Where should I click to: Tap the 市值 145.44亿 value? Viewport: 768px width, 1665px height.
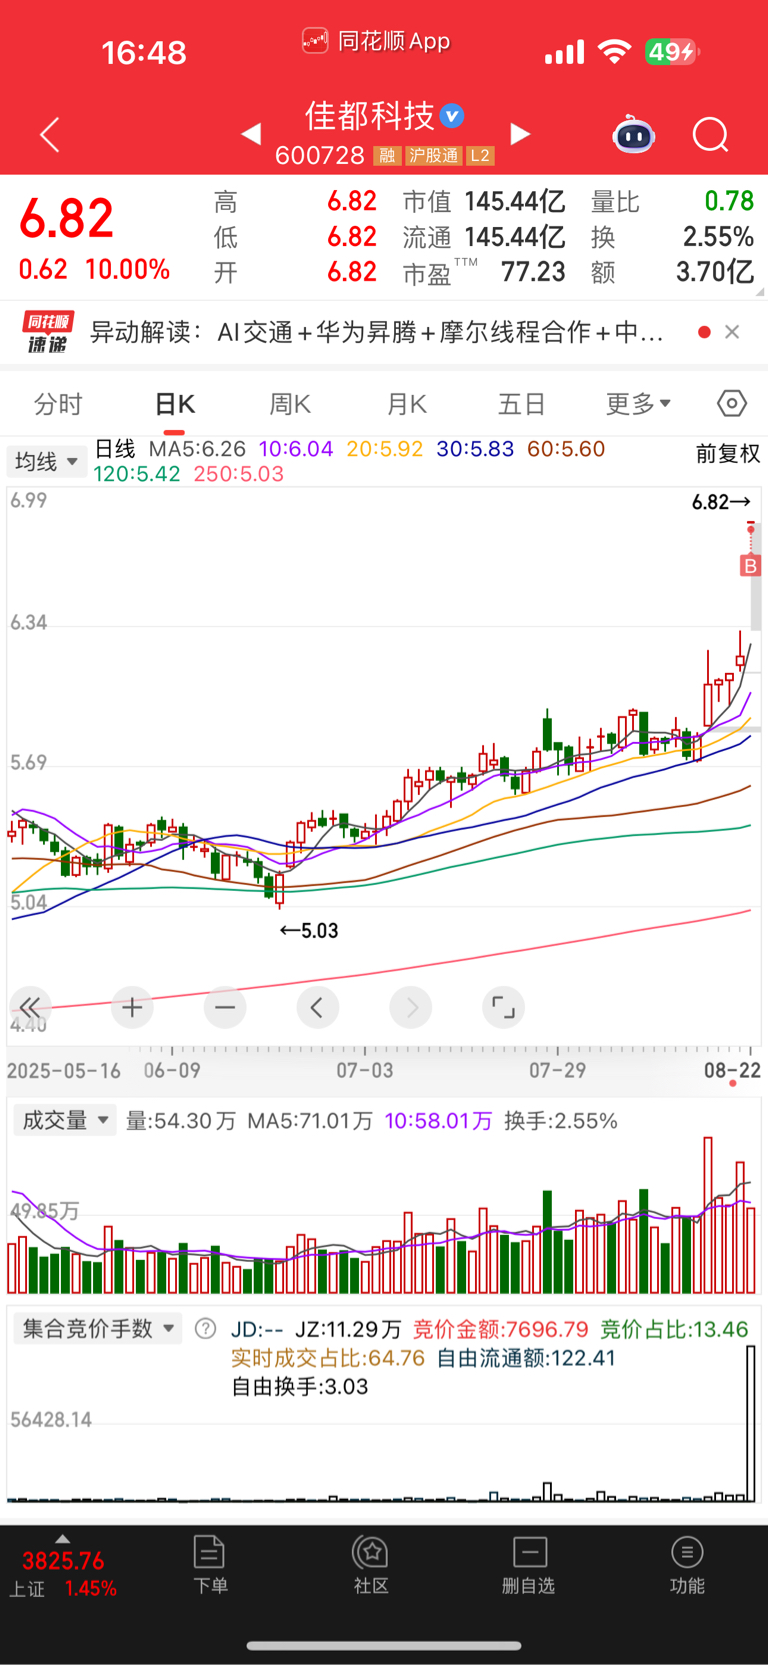point(515,202)
